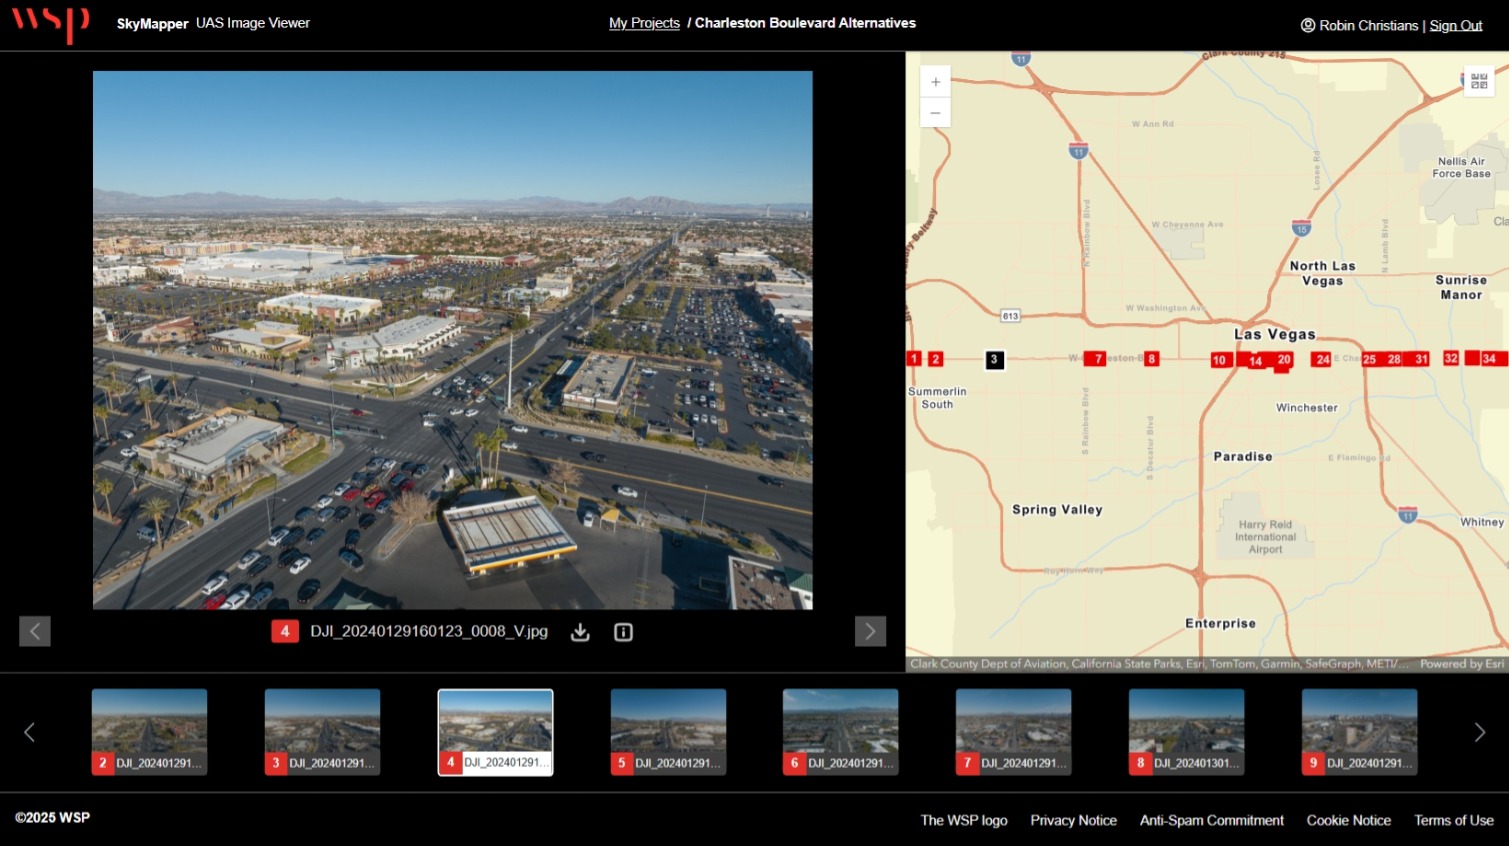This screenshot has height=846, width=1509.
Task: Open image info panel icon
Action: 623,632
